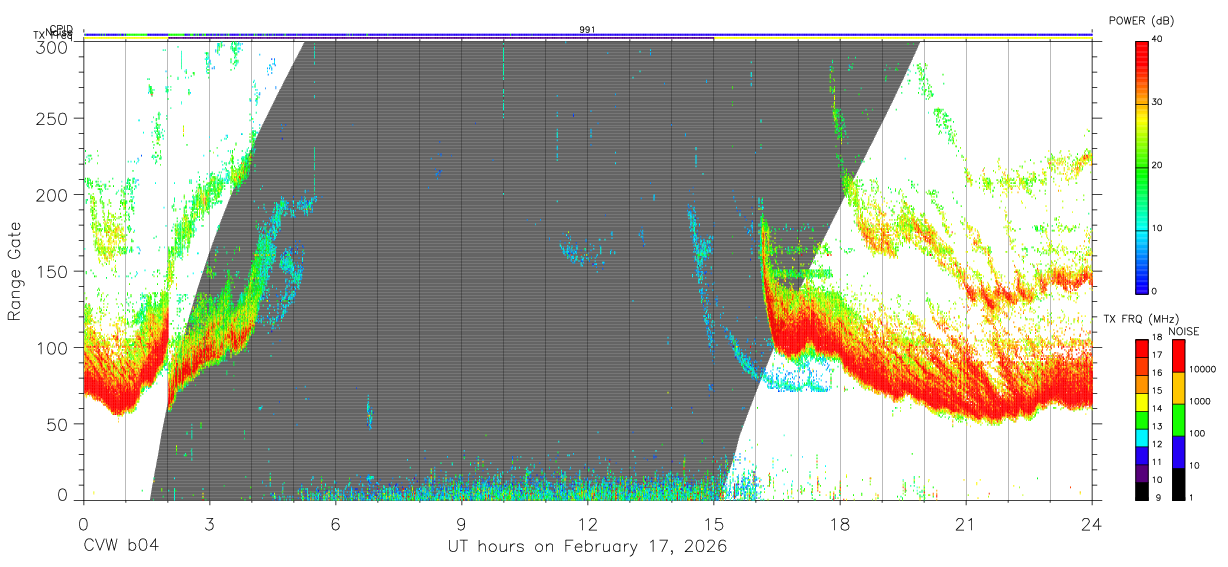Click the TX FRQ (MHz) legend title
1228x567 pixels.
pyautogui.click(x=1142, y=319)
